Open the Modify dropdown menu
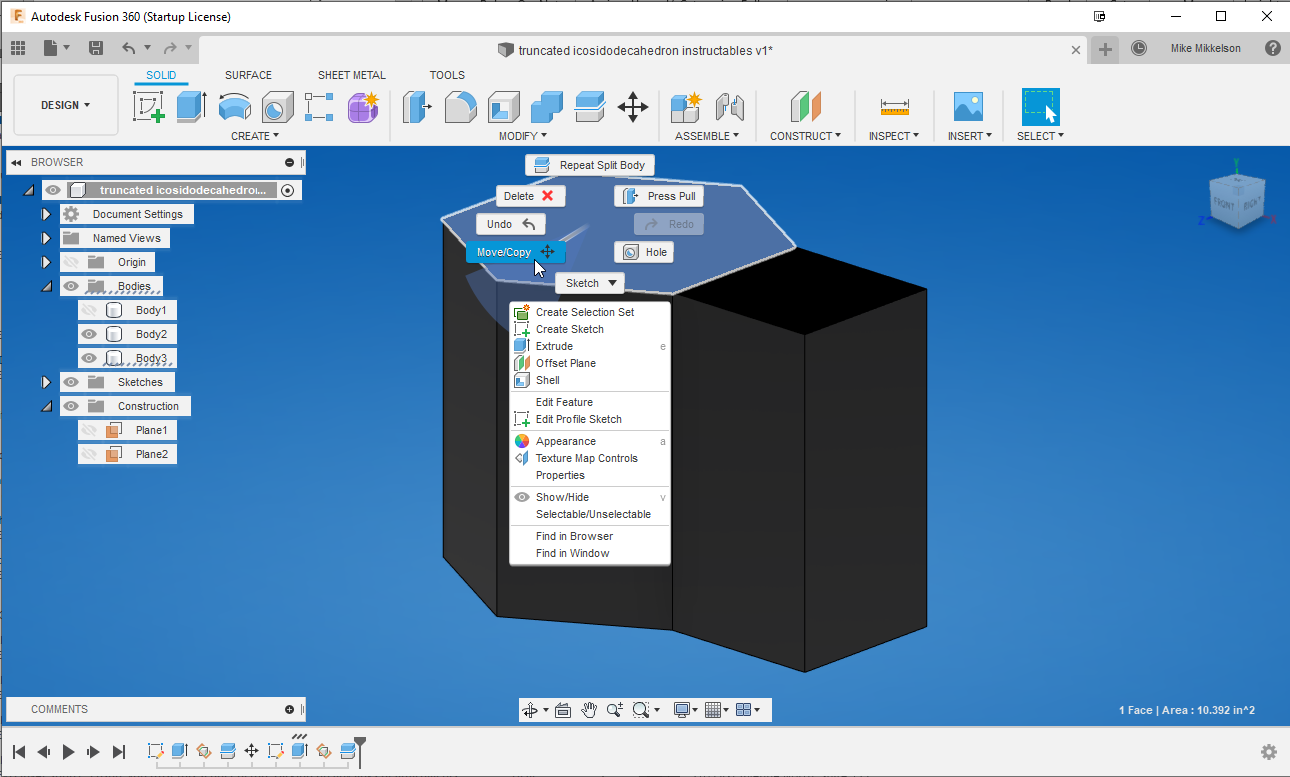The image size is (1290, 777). 522,135
